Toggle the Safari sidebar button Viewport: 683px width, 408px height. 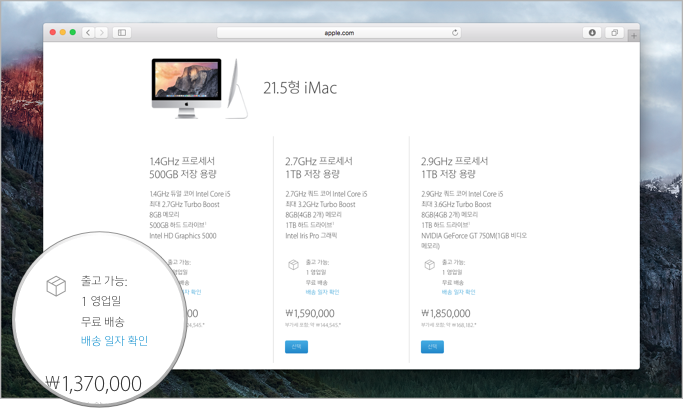[122, 33]
